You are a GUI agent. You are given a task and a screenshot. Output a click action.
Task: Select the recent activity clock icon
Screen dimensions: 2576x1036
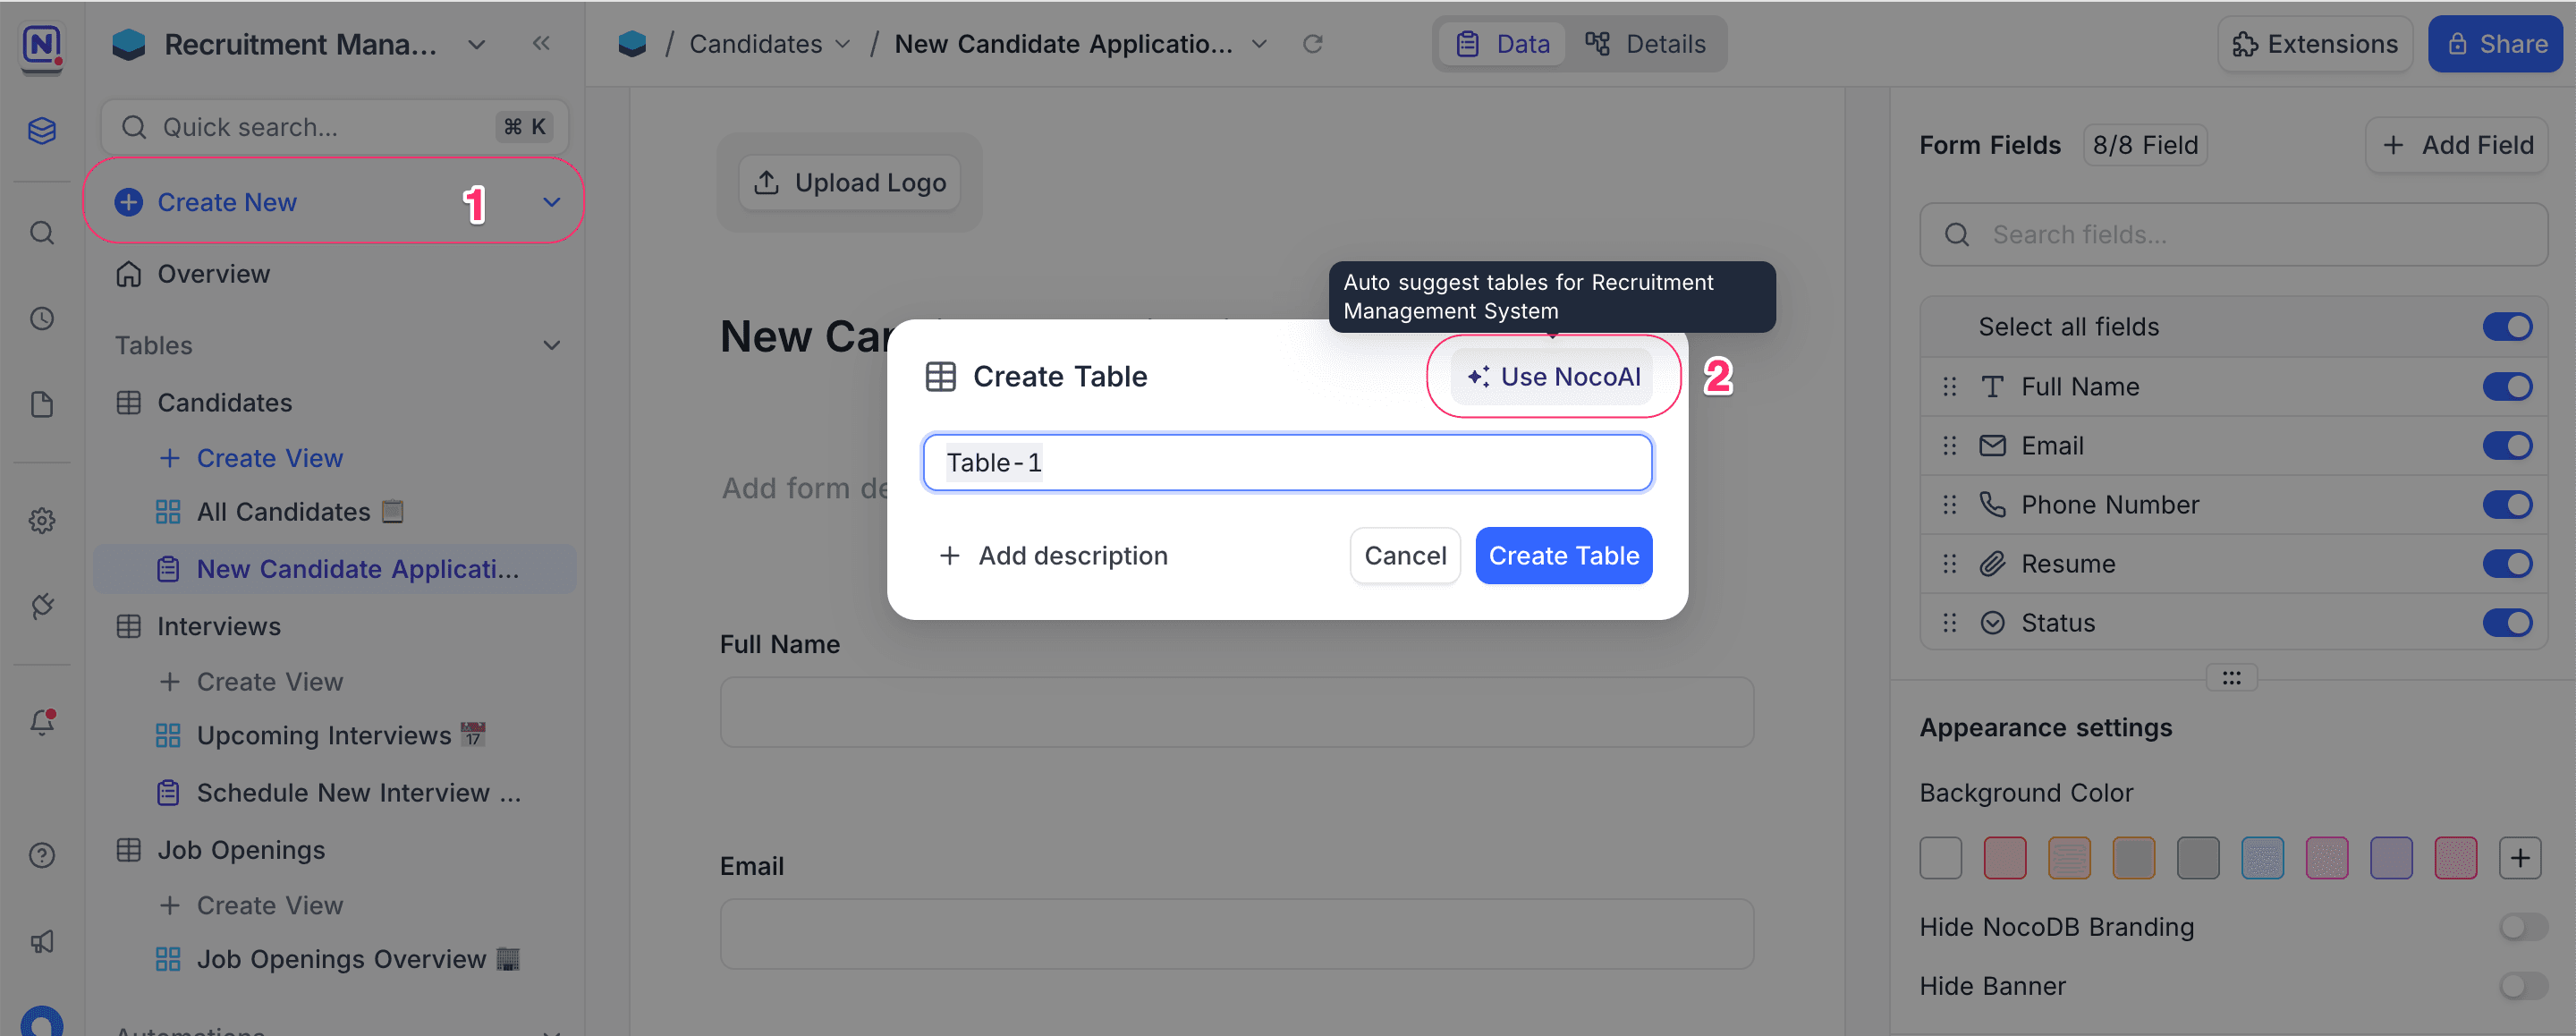(41, 318)
